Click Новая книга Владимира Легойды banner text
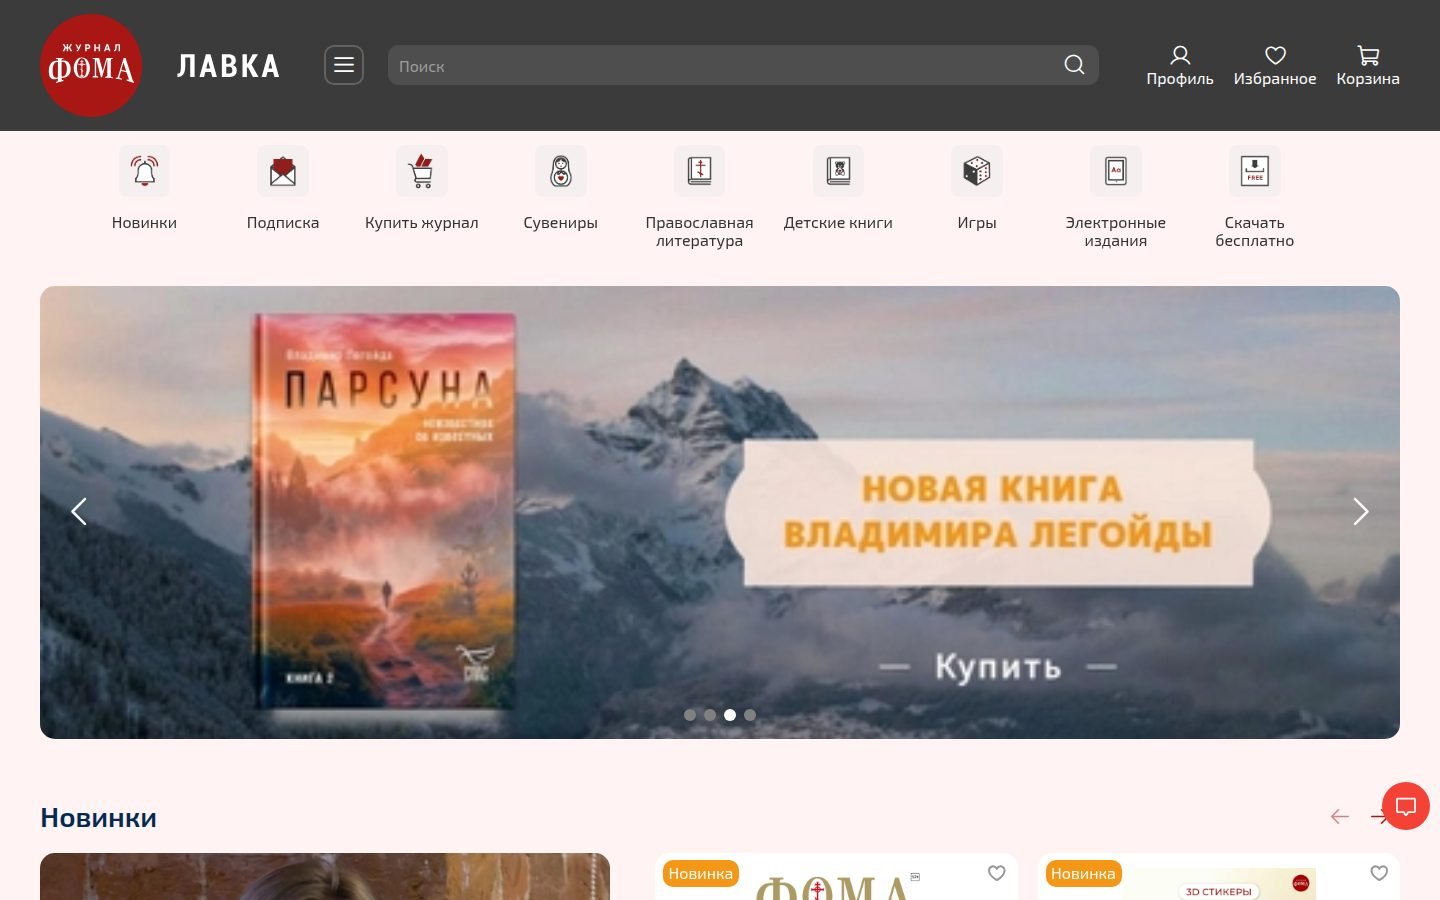Image resolution: width=1440 pixels, height=900 pixels. coord(997,512)
